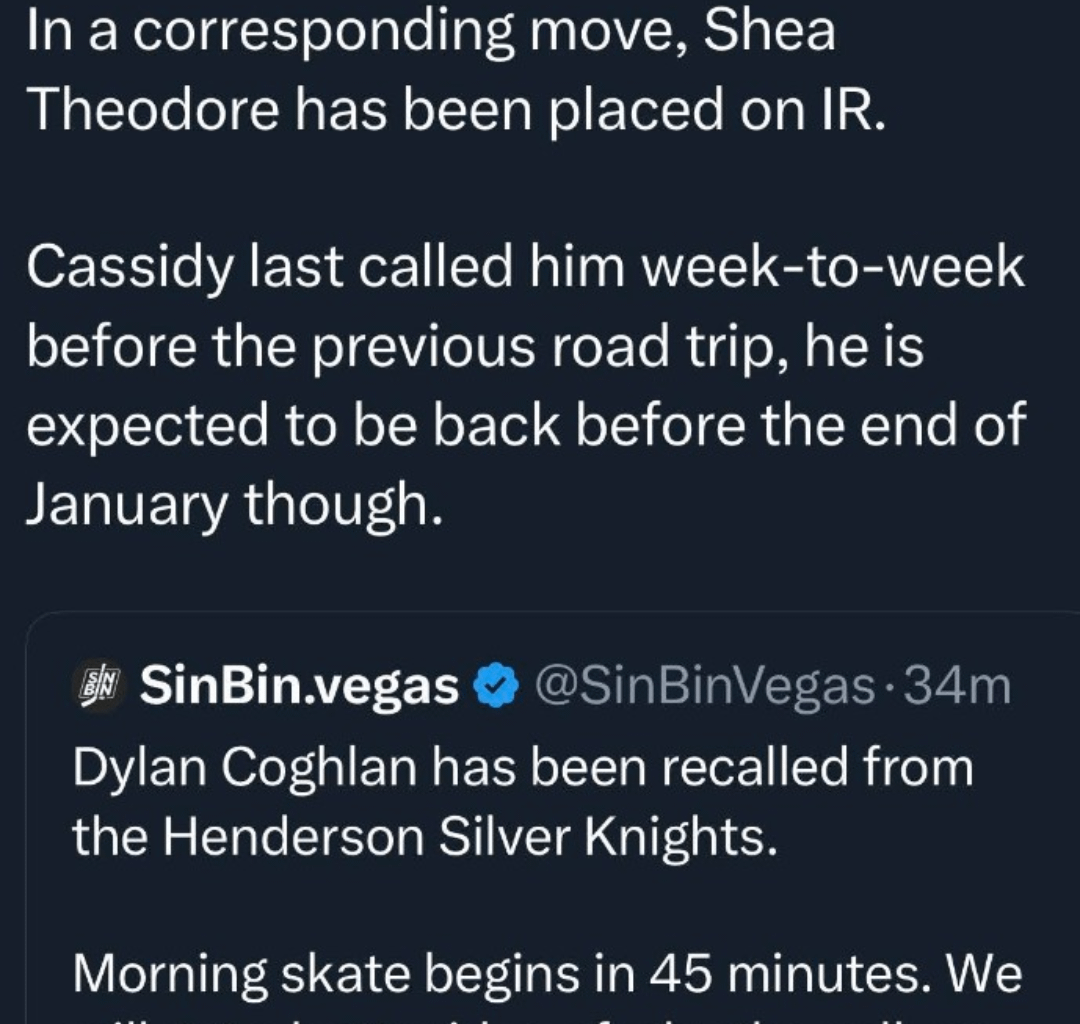Open the SinBin.vegas display name
Screen dimensions: 1080x1024
(300, 687)
